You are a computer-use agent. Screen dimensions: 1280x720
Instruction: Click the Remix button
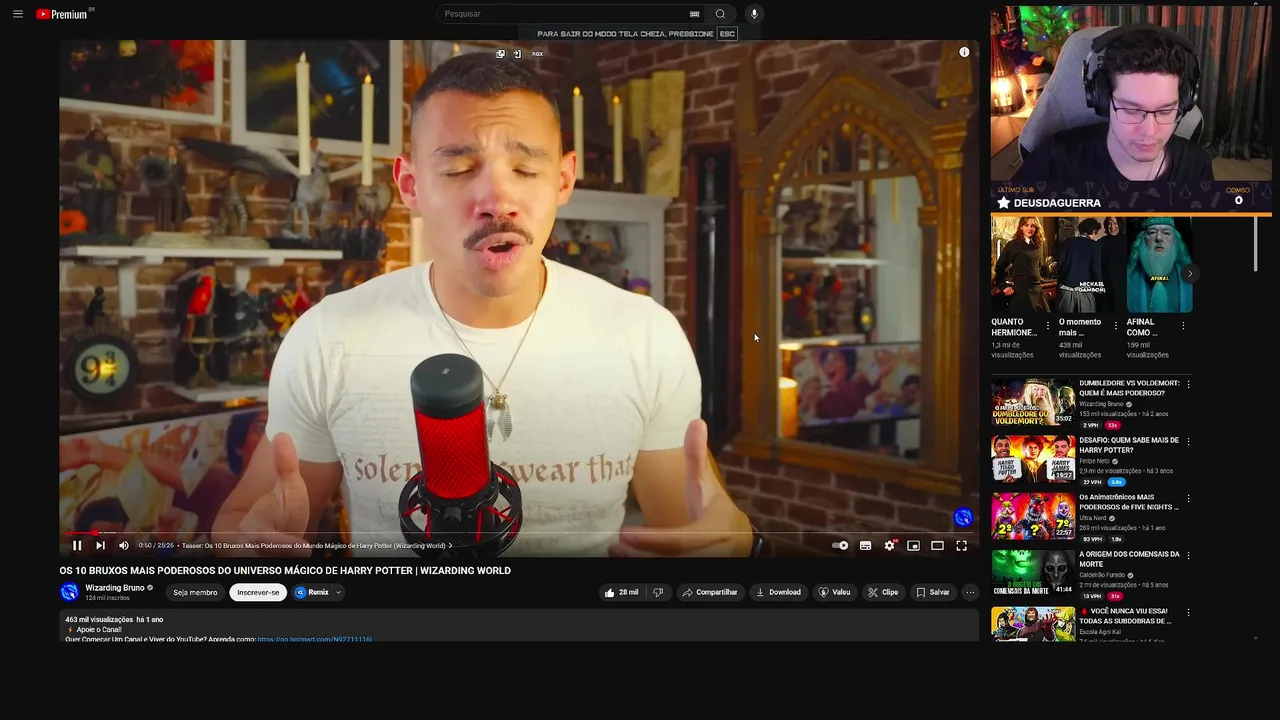point(311,592)
